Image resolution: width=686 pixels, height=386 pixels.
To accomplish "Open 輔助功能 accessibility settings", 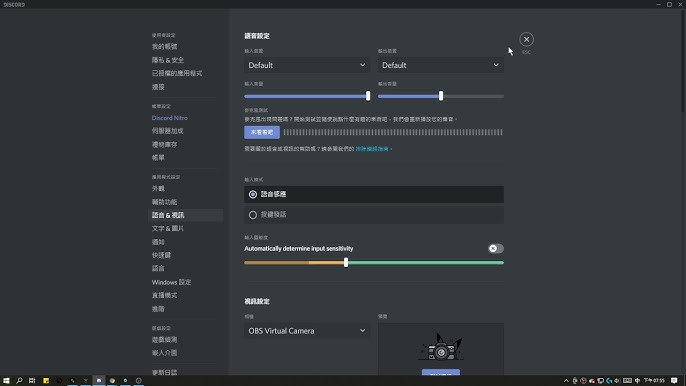I will point(164,202).
